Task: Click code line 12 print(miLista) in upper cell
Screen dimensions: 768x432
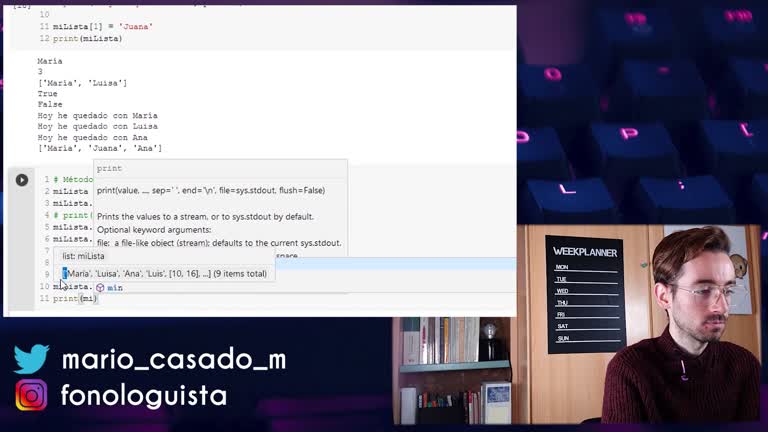Action: coord(88,38)
